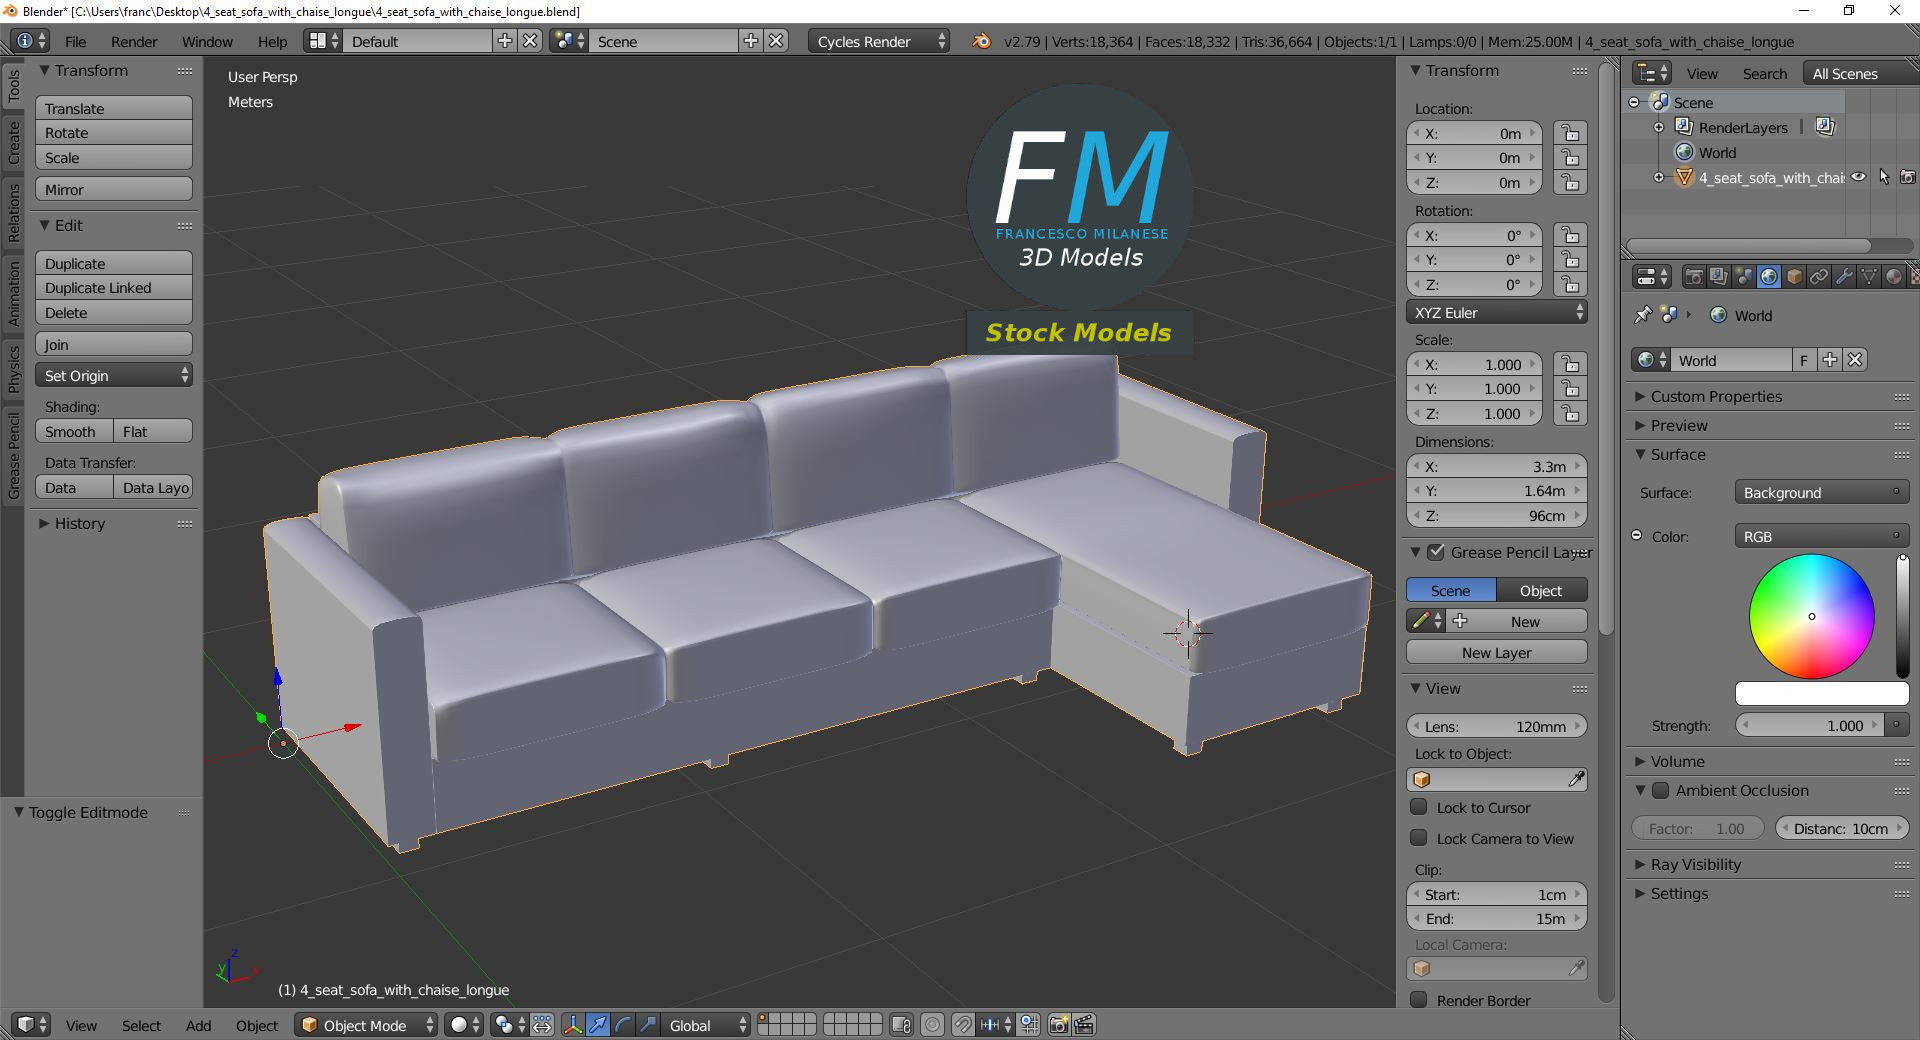Click the Outliner editor type icon
This screenshot has width=1920, height=1040.
[1652, 73]
